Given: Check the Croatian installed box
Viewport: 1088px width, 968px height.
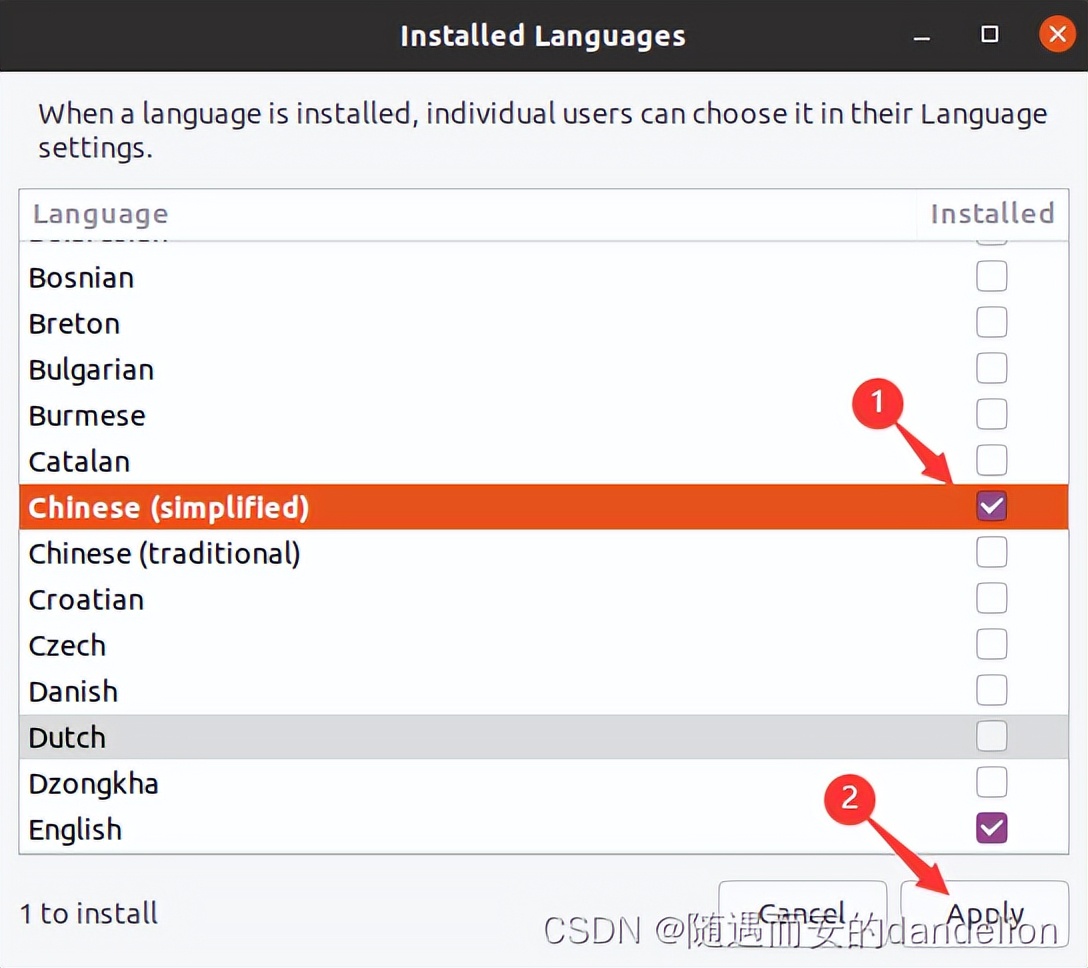Looking at the screenshot, I should [991, 598].
